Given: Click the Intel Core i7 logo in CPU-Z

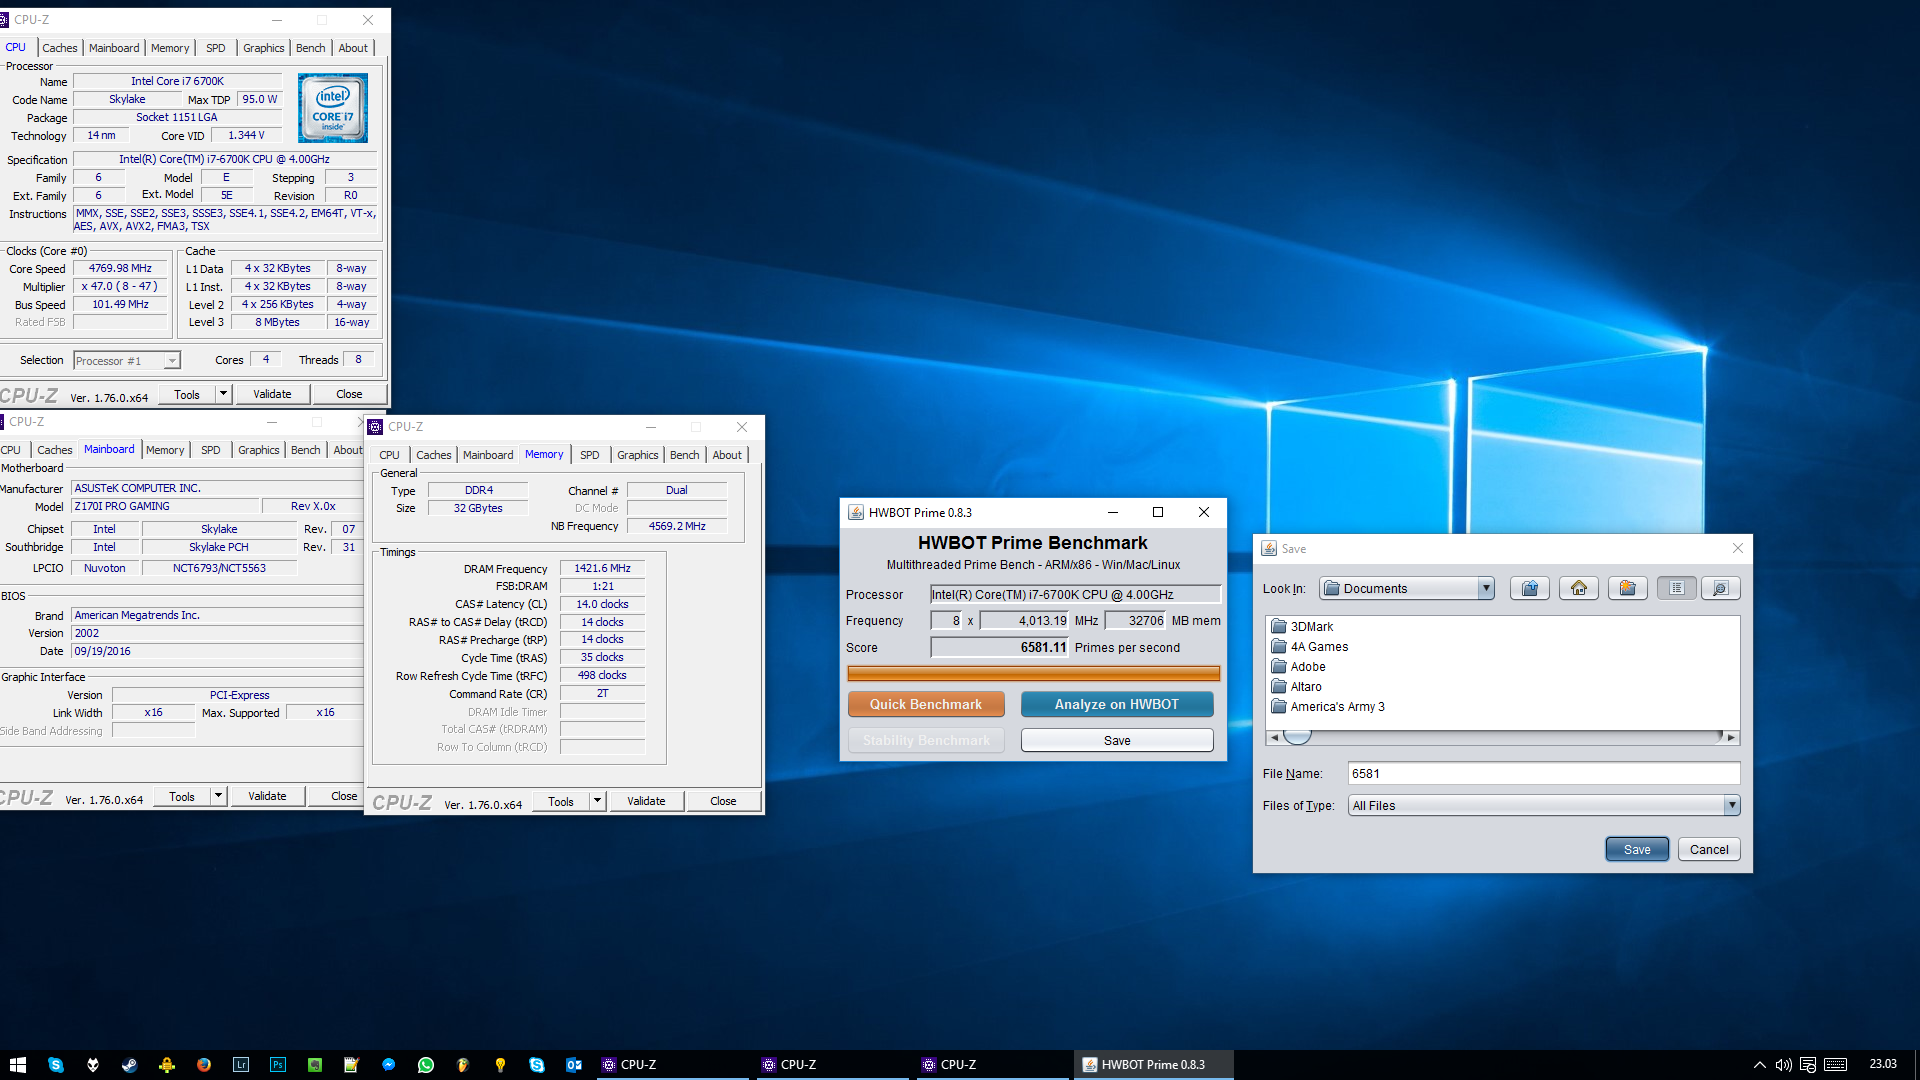Looking at the screenshot, I should [x=333, y=108].
